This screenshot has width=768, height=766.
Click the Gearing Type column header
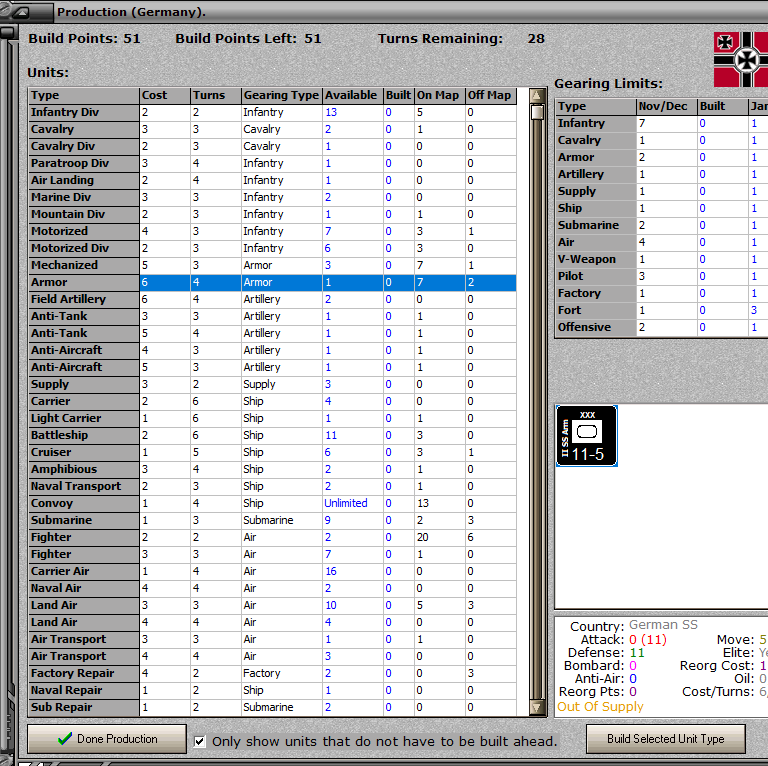tap(282, 95)
